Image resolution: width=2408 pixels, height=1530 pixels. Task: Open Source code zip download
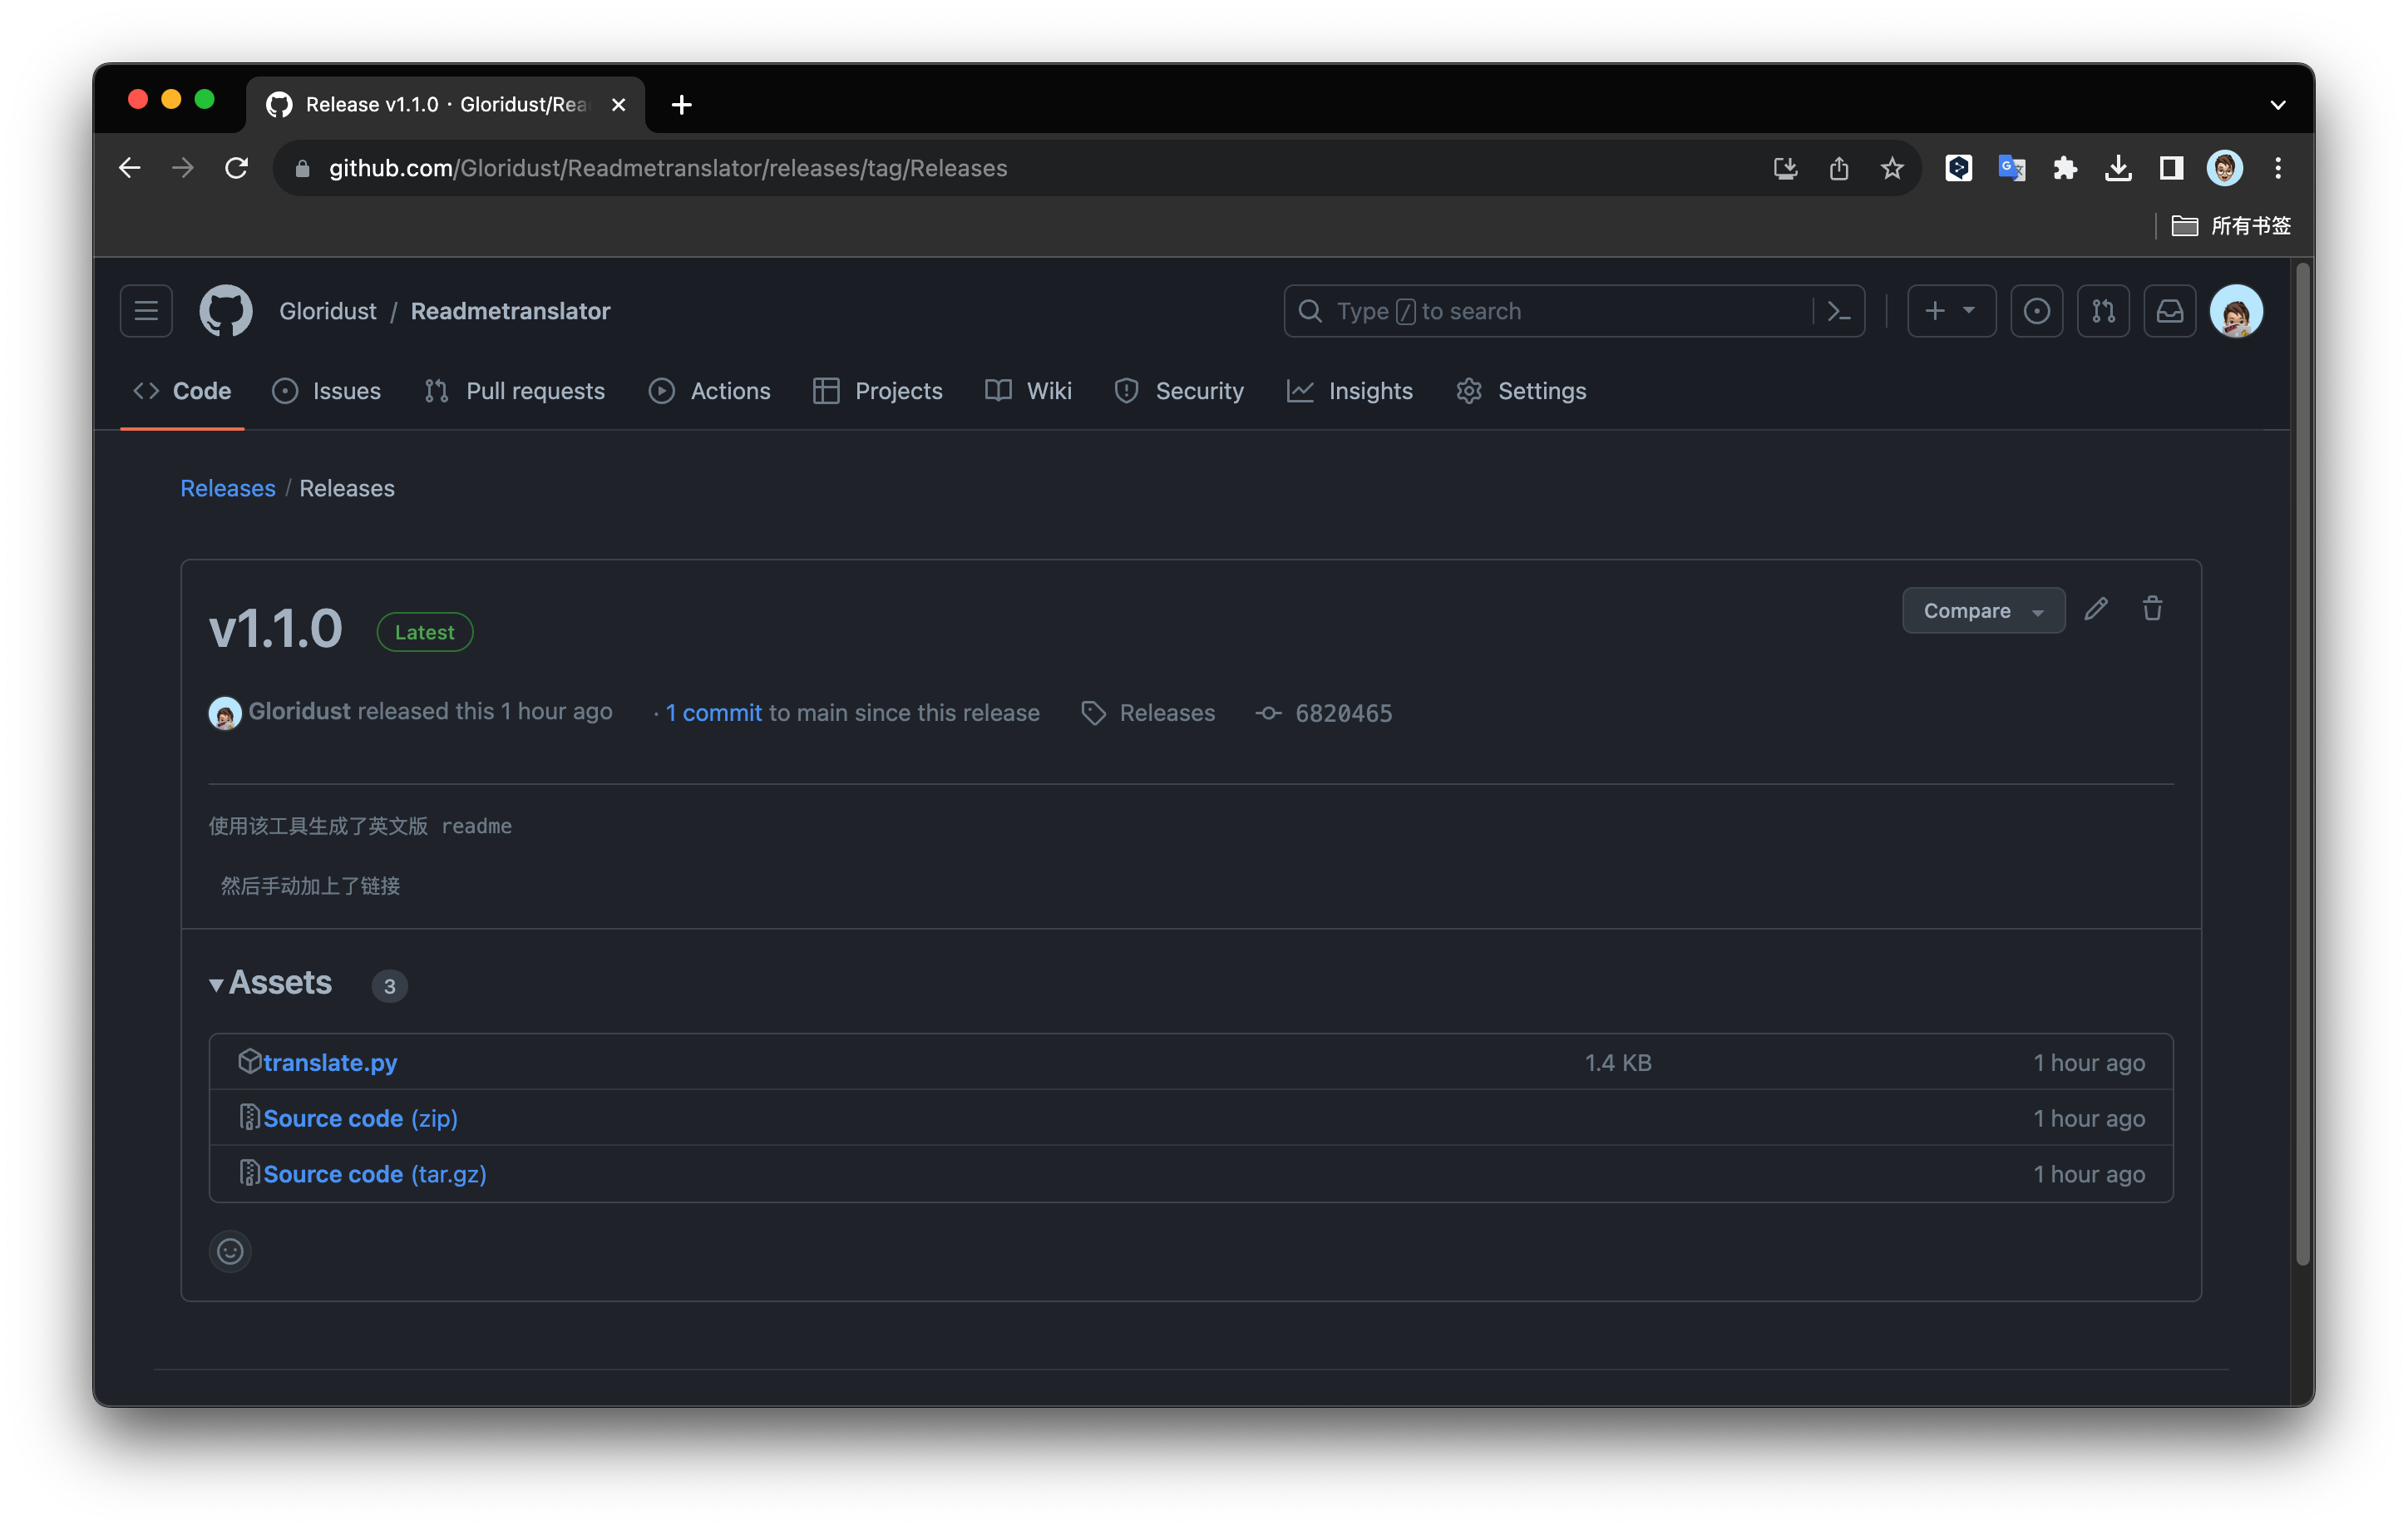point(362,1118)
